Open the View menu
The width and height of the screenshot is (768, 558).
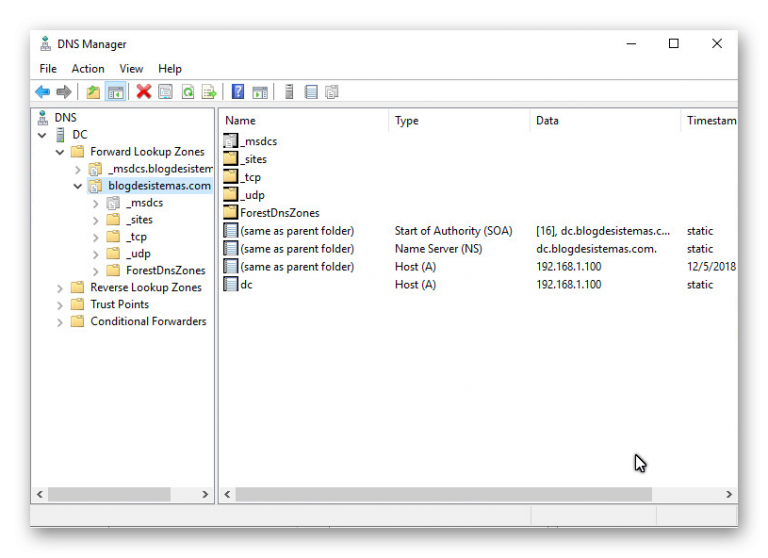(131, 69)
